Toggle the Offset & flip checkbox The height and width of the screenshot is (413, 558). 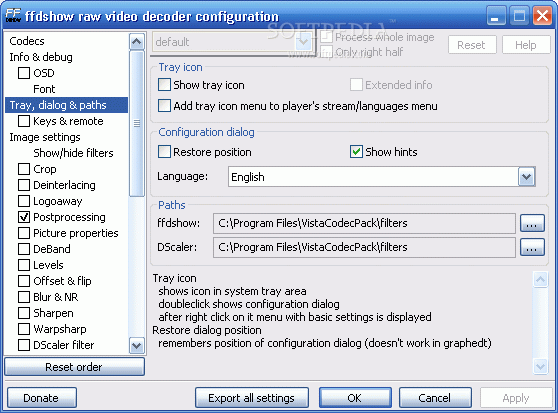click(24, 281)
